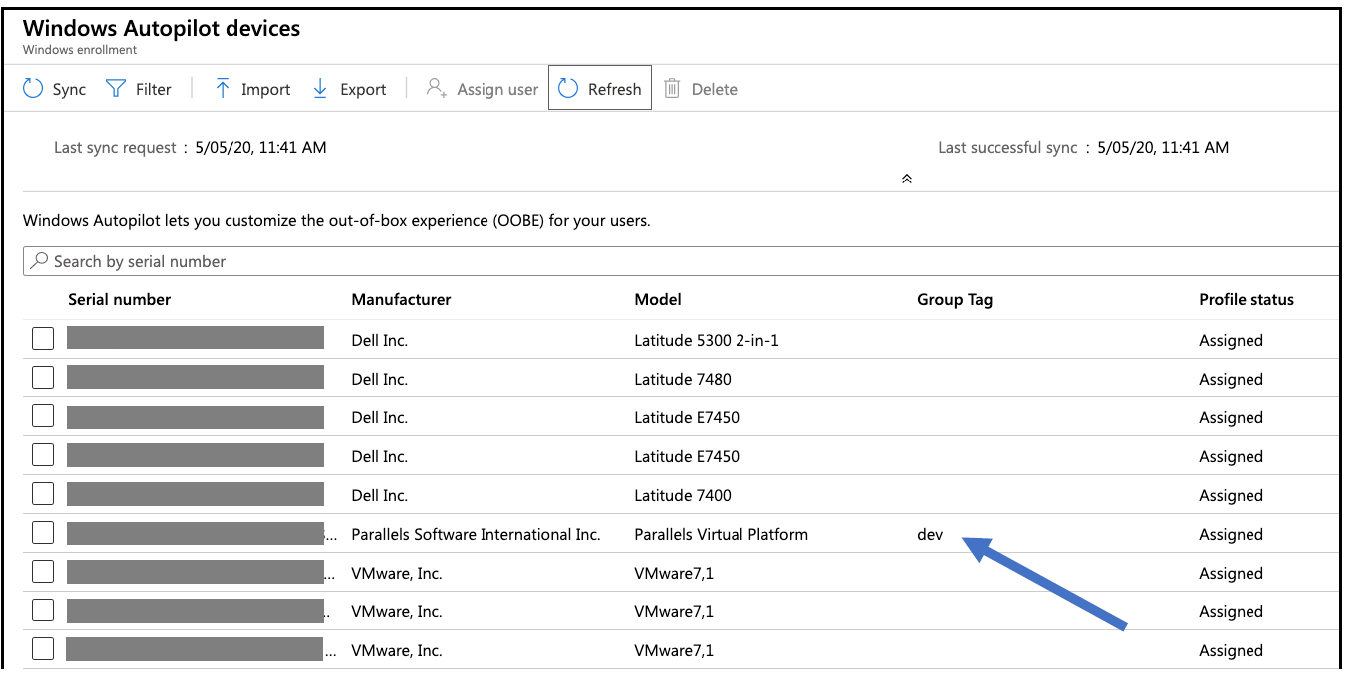Click Dell Inc. in Latitude 7400 row
The height and width of the screenshot is (681, 1358).
tap(379, 495)
